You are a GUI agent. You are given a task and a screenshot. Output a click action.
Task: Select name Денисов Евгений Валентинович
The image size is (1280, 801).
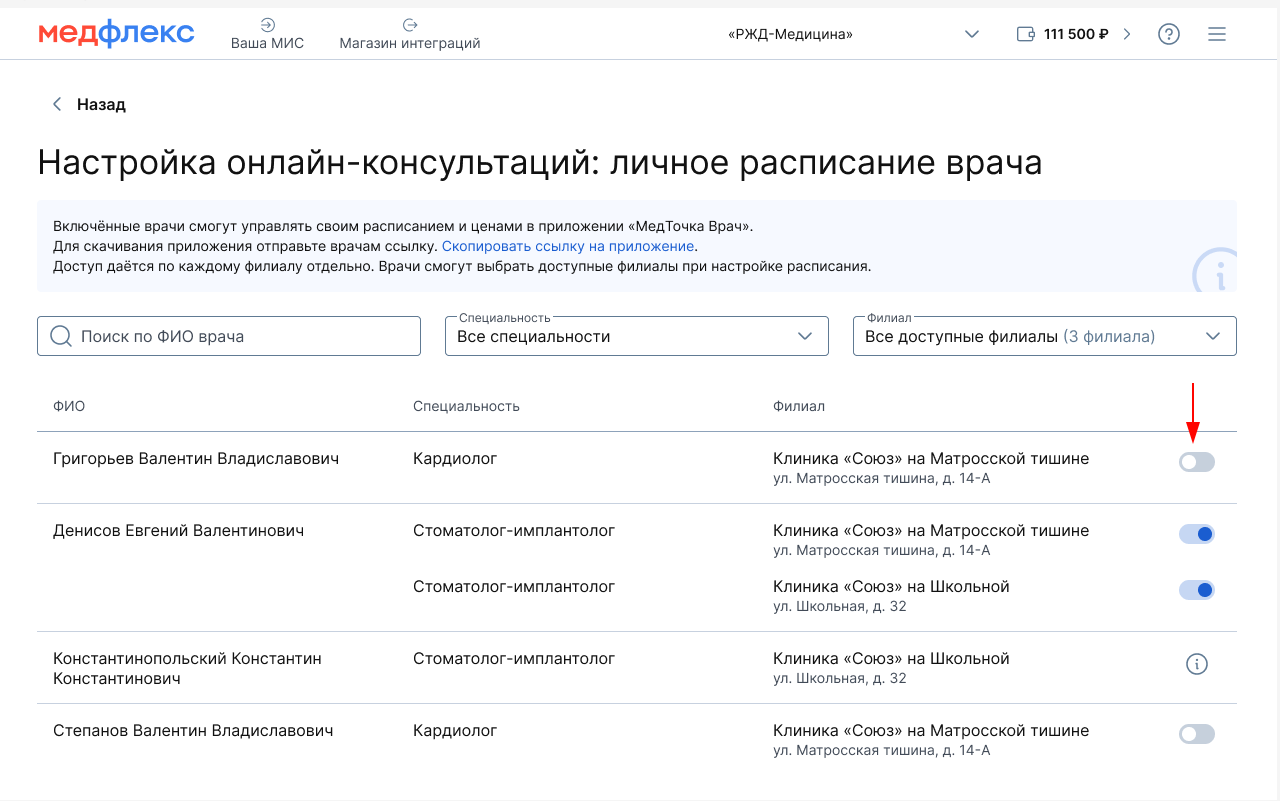pyautogui.click(x=178, y=531)
